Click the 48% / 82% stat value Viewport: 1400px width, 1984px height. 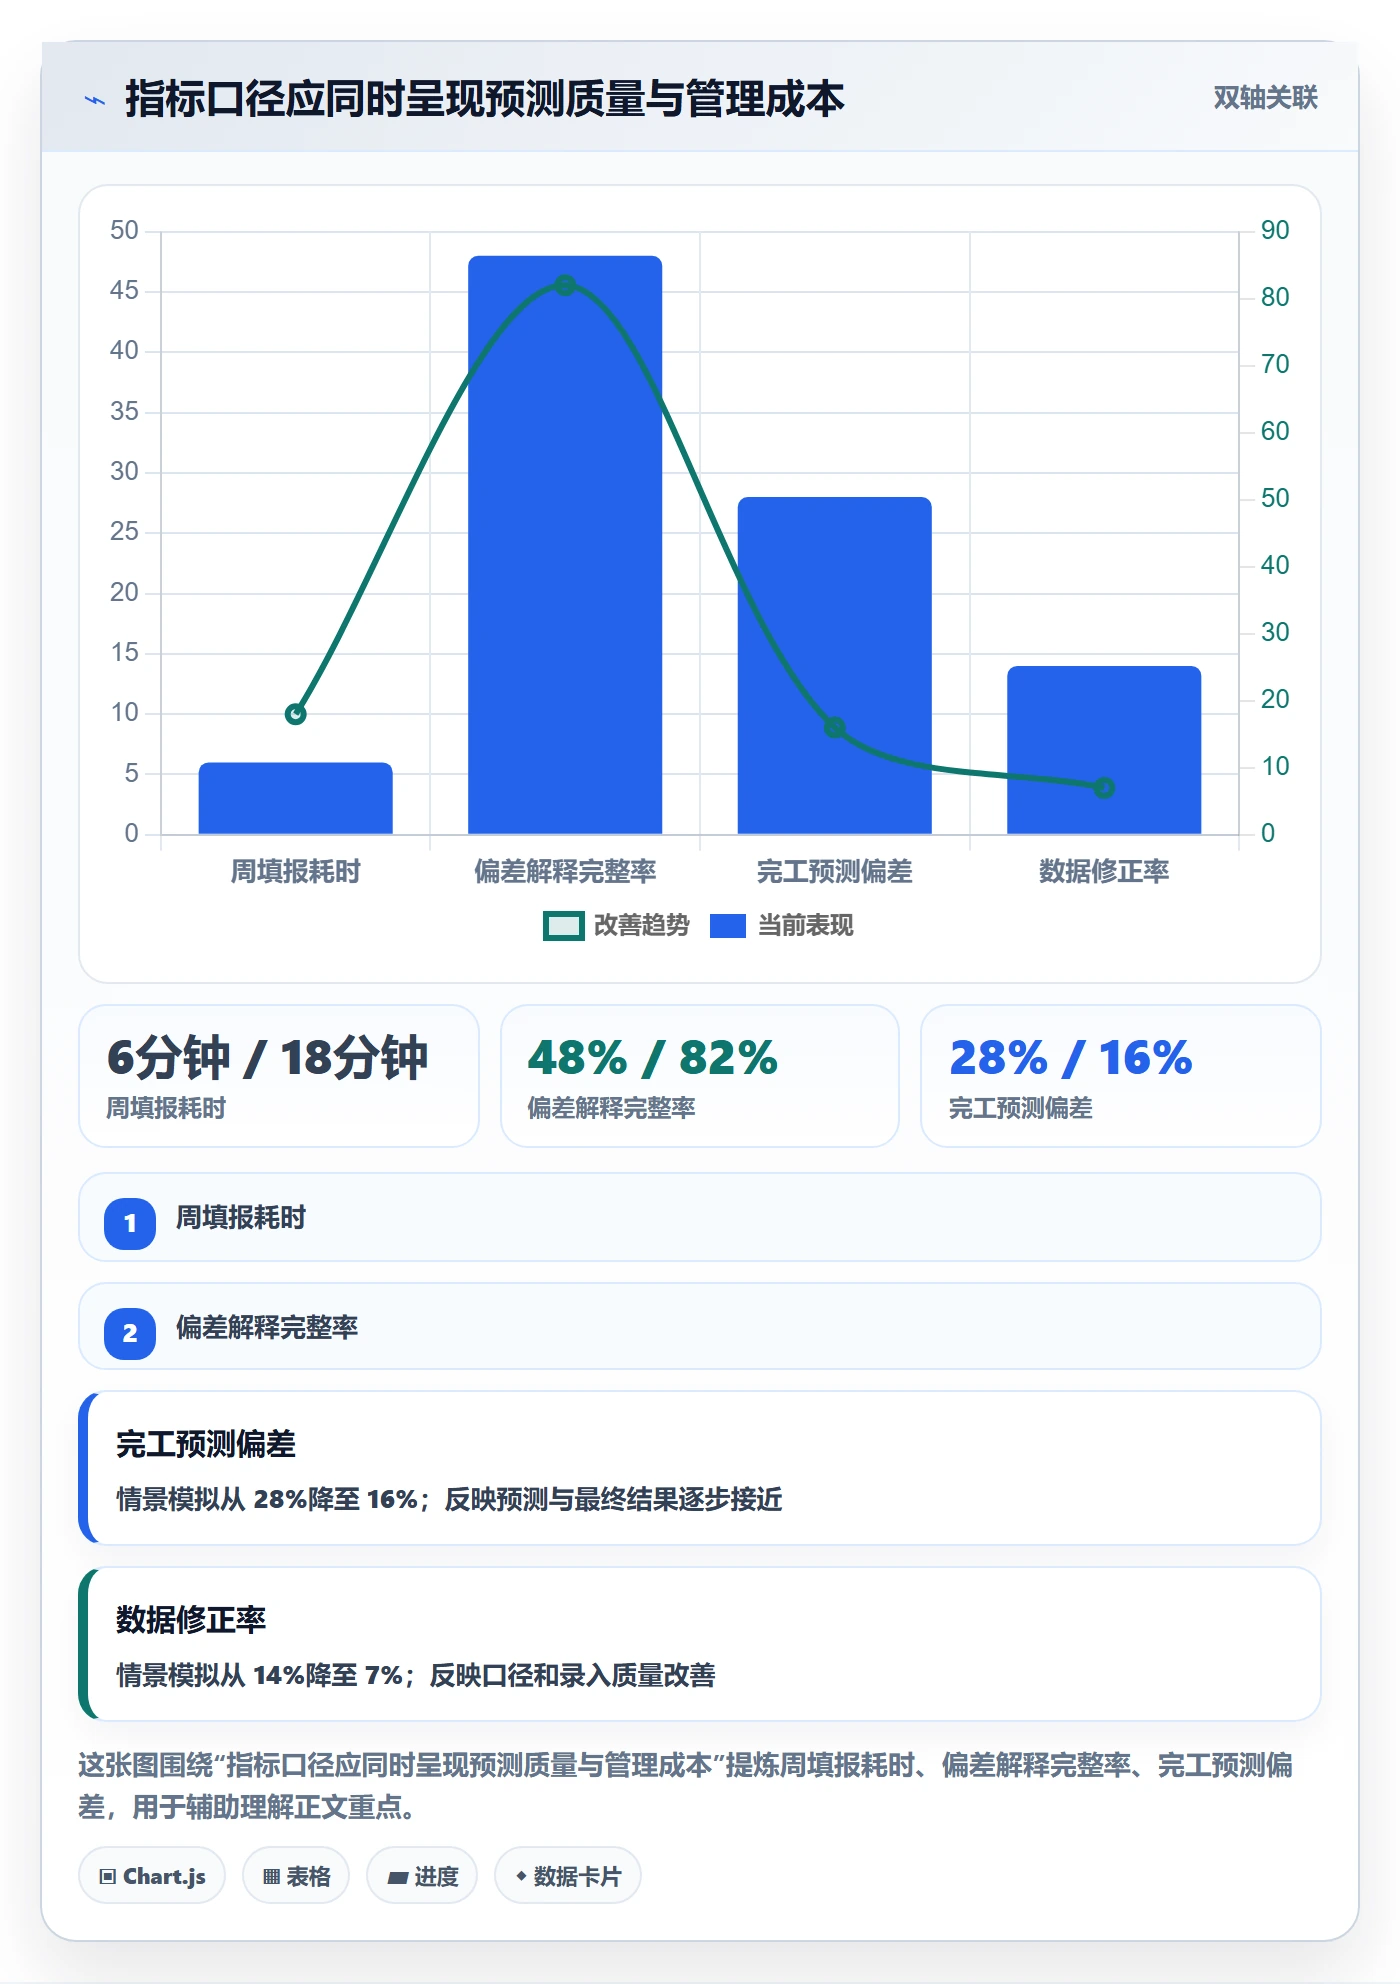click(x=653, y=1058)
